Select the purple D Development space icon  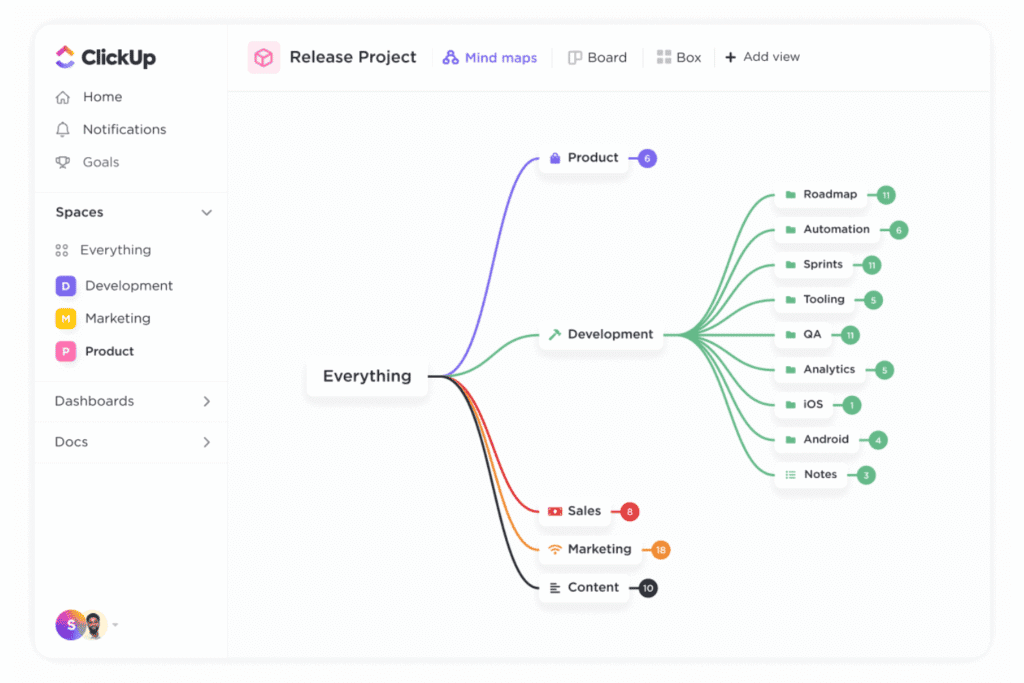[x=65, y=286]
